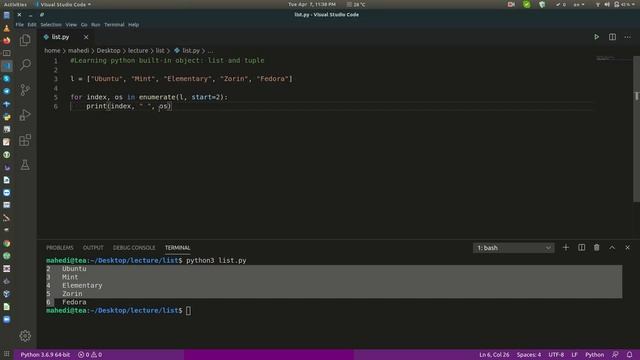The image size is (640, 360).
Task: Click 'list' folder in the breadcrumb
Action: click(x=160, y=51)
